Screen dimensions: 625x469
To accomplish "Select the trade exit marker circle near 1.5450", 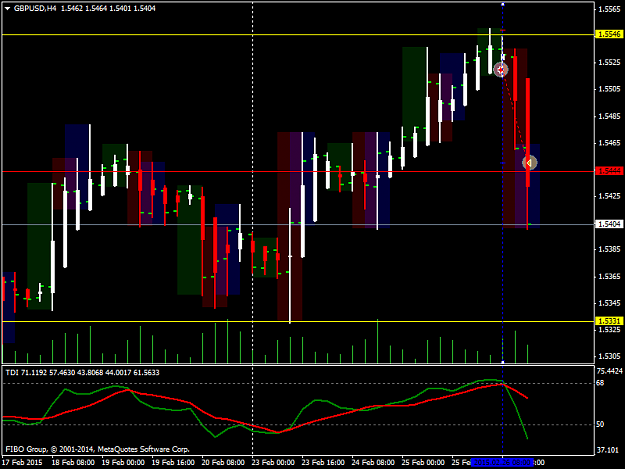I will click(529, 163).
